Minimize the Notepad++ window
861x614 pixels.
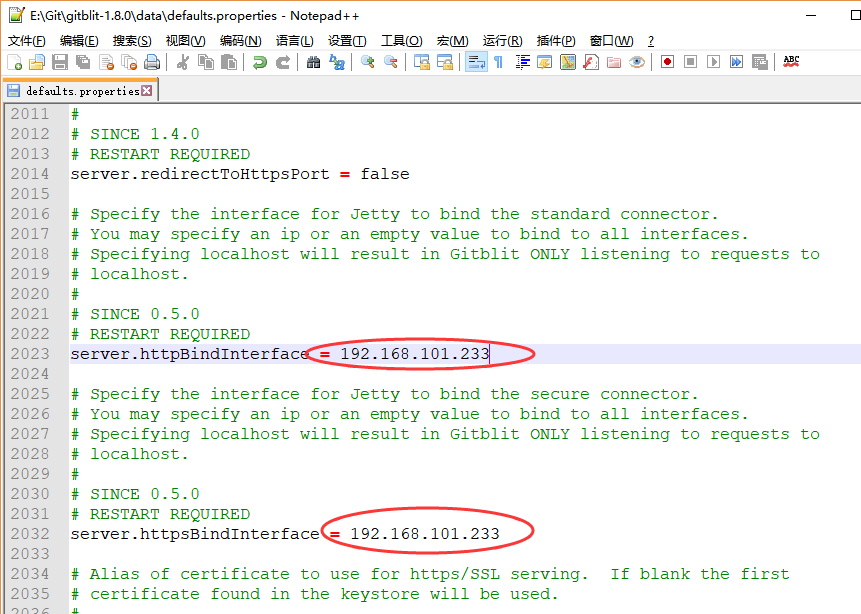811,15
